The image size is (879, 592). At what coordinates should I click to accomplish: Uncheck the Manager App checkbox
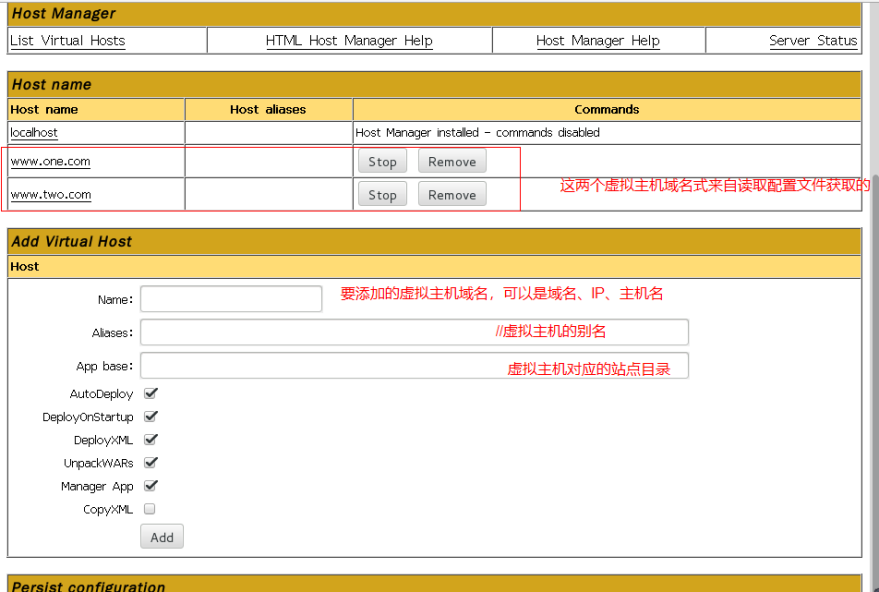point(151,486)
